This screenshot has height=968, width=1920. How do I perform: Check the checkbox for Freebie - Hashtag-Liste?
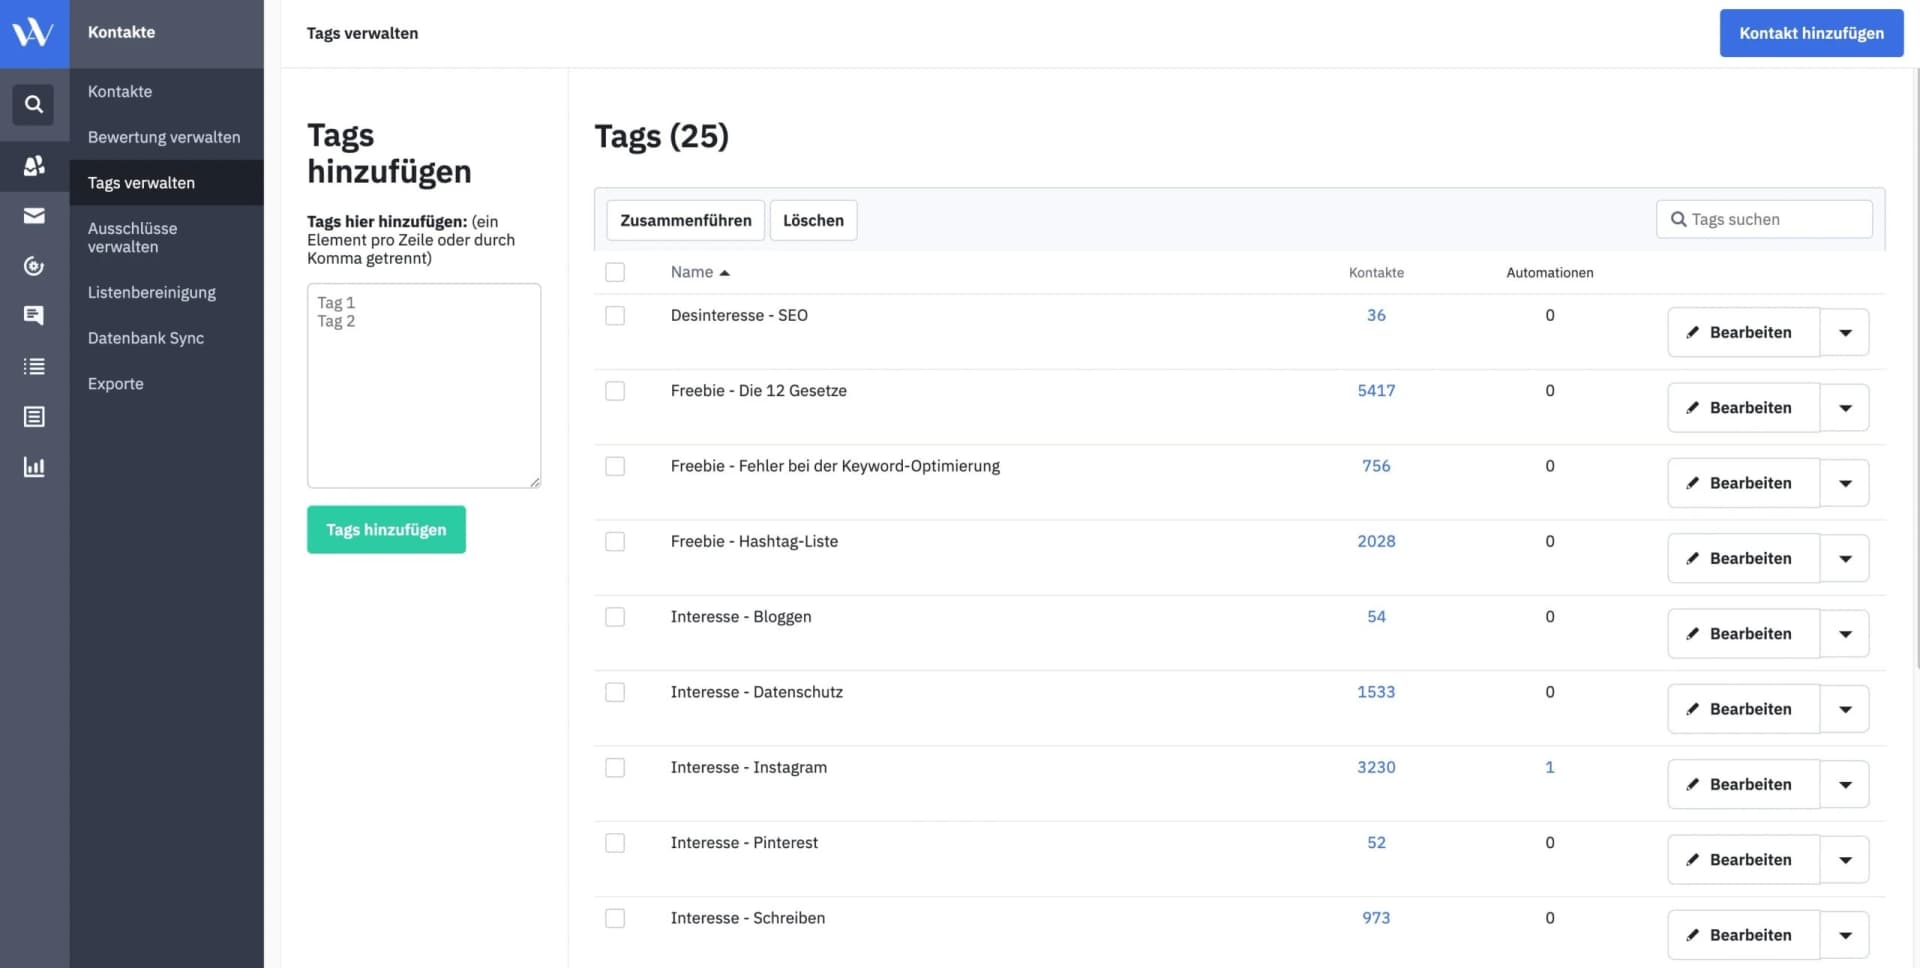pos(614,541)
